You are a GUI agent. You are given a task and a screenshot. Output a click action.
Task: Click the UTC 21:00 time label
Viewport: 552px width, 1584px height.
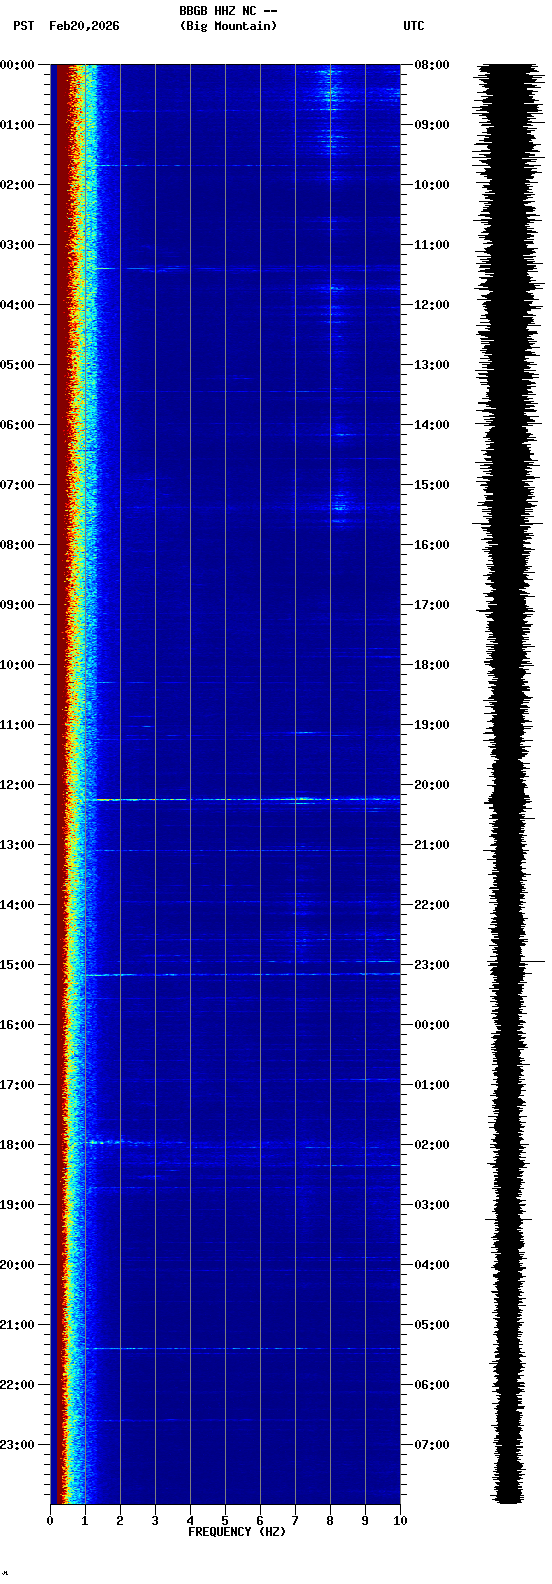(x=432, y=845)
